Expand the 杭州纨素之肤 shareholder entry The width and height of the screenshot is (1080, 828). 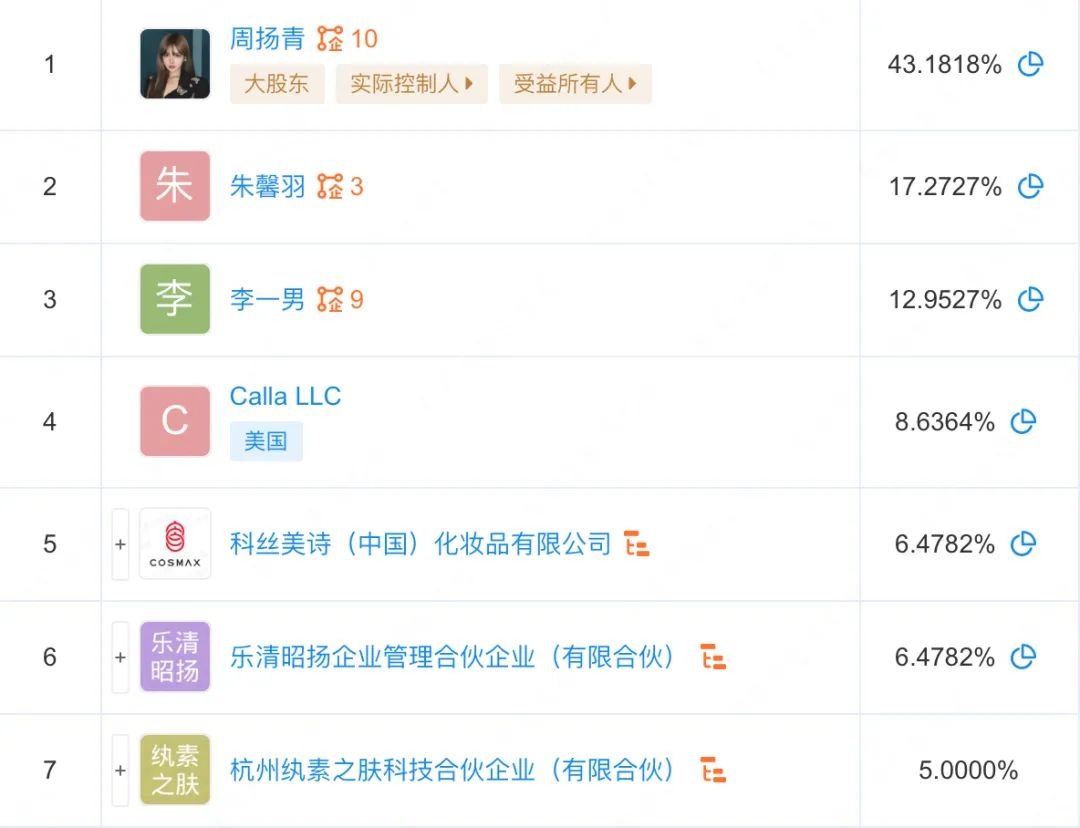coord(120,770)
